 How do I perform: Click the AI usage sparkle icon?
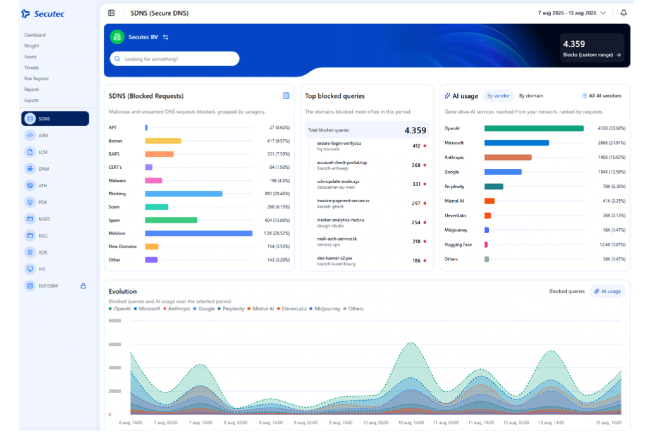447,96
